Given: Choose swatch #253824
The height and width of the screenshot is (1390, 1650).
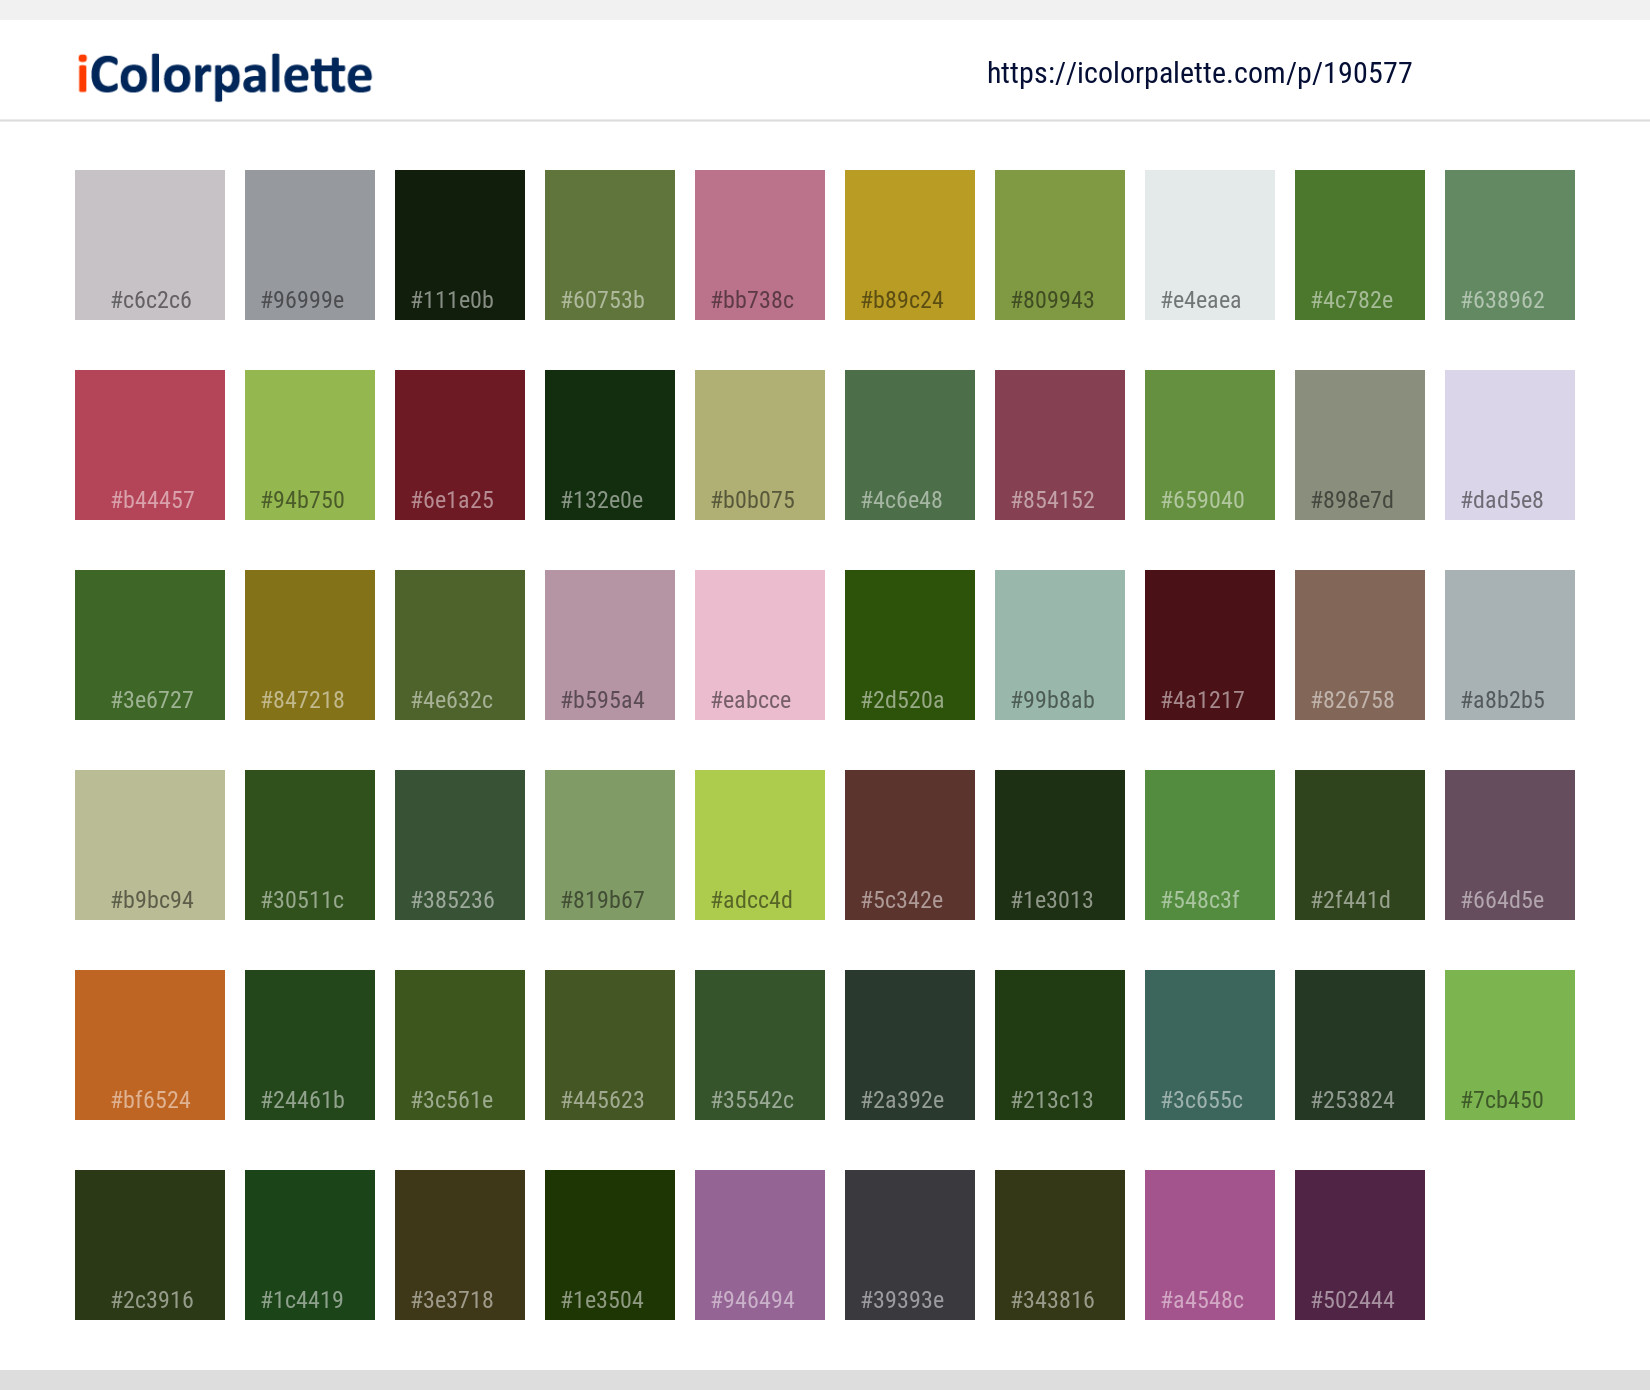Looking at the screenshot, I should coord(1360,1045).
